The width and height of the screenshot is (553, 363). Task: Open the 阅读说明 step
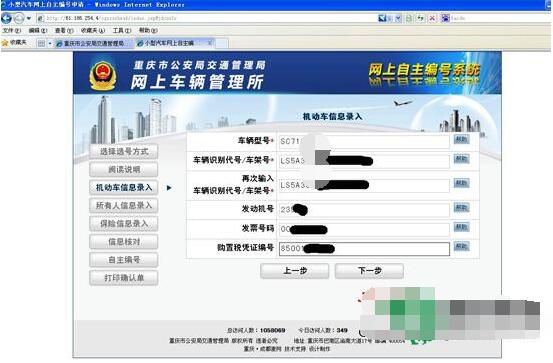pyautogui.click(x=124, y=169)
